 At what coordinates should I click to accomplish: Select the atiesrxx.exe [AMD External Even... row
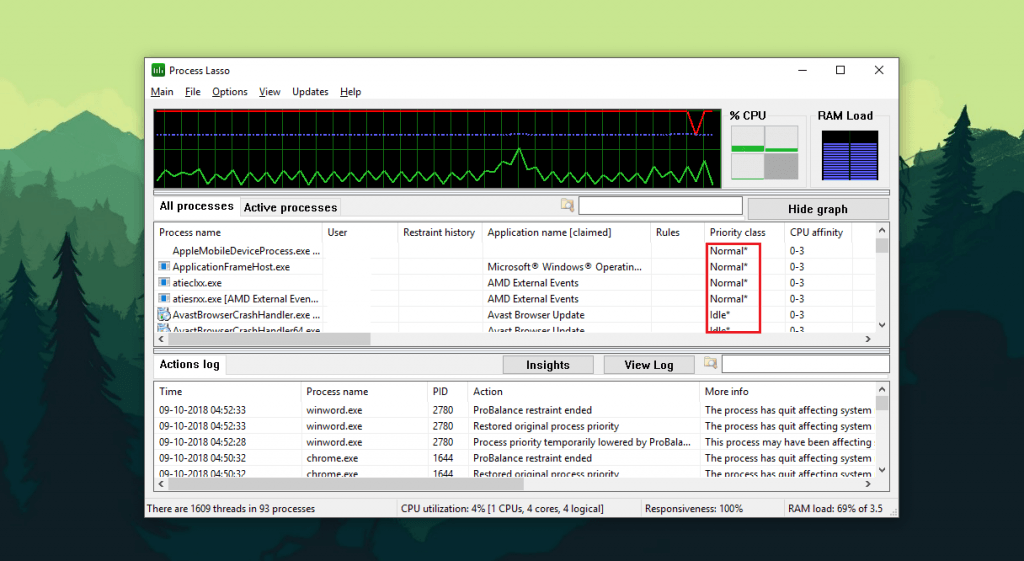coord(515,298)
